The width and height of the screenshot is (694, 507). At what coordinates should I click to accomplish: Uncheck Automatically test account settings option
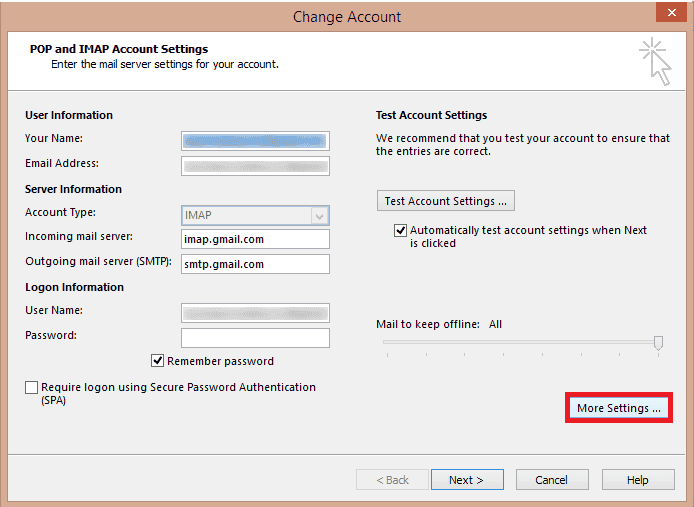tap(400, 230)
